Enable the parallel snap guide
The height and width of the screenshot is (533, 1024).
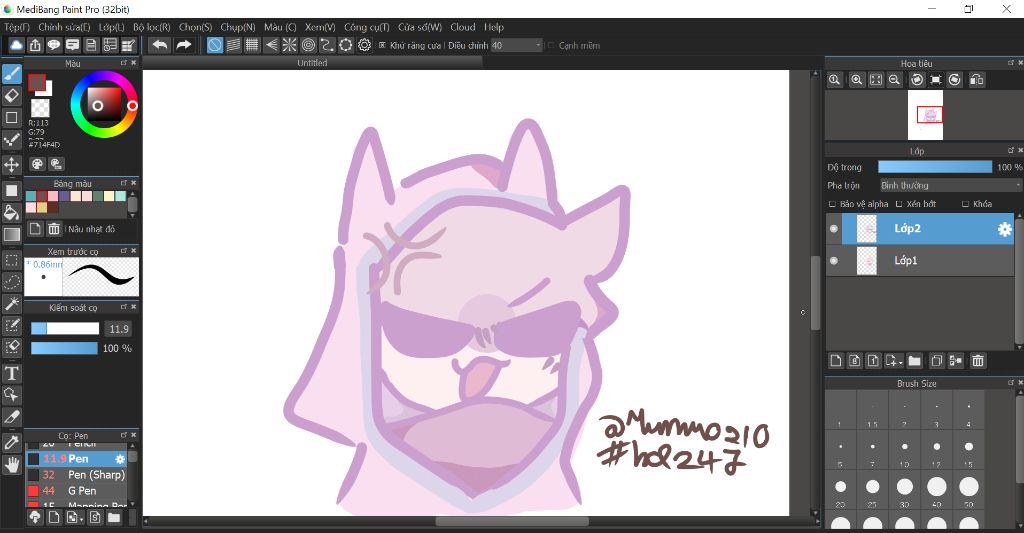tap(233, 45)
